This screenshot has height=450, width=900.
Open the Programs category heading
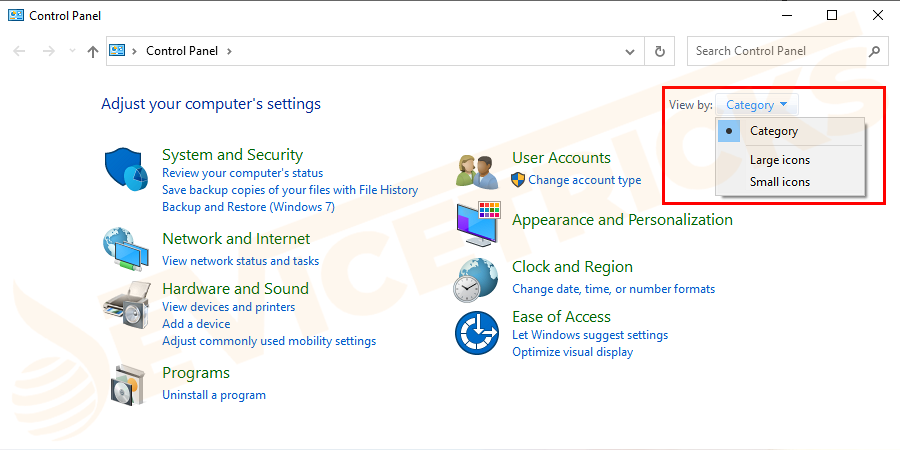tap(196, 373)
